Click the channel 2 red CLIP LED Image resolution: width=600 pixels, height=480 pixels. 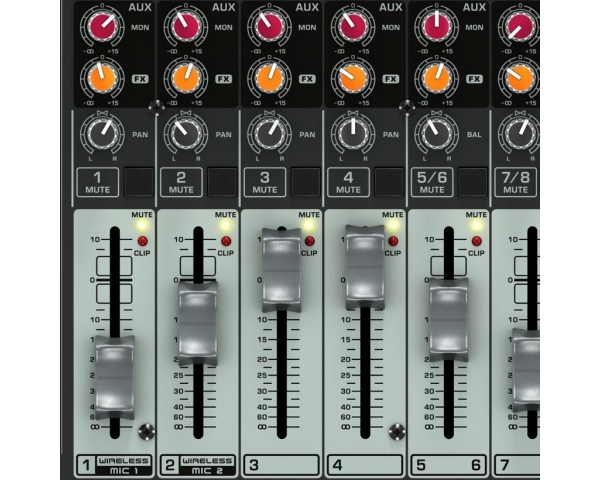(226, 241)
